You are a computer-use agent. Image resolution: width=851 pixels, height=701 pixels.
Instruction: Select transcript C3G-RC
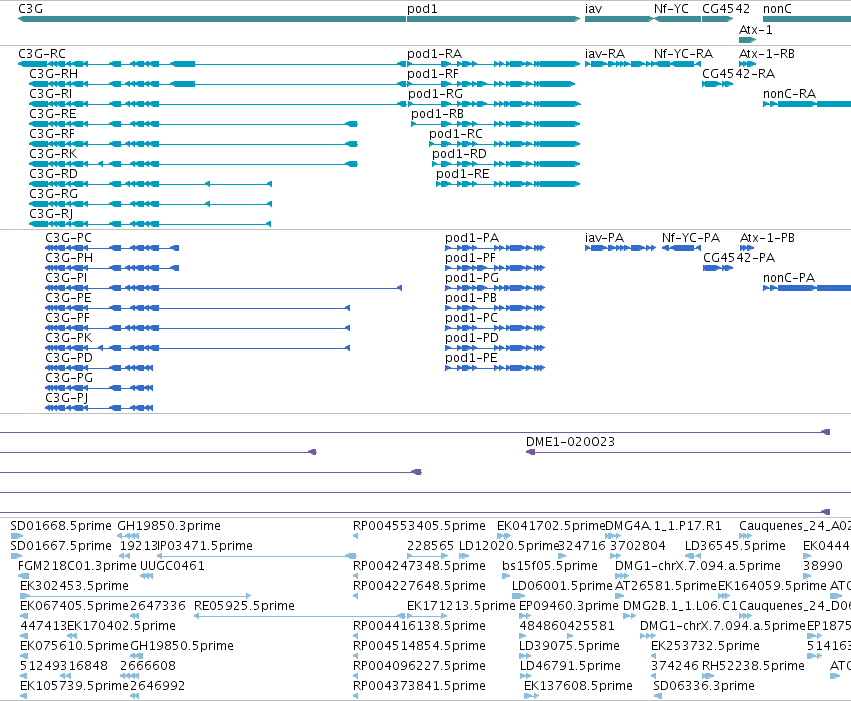(212, 64)
